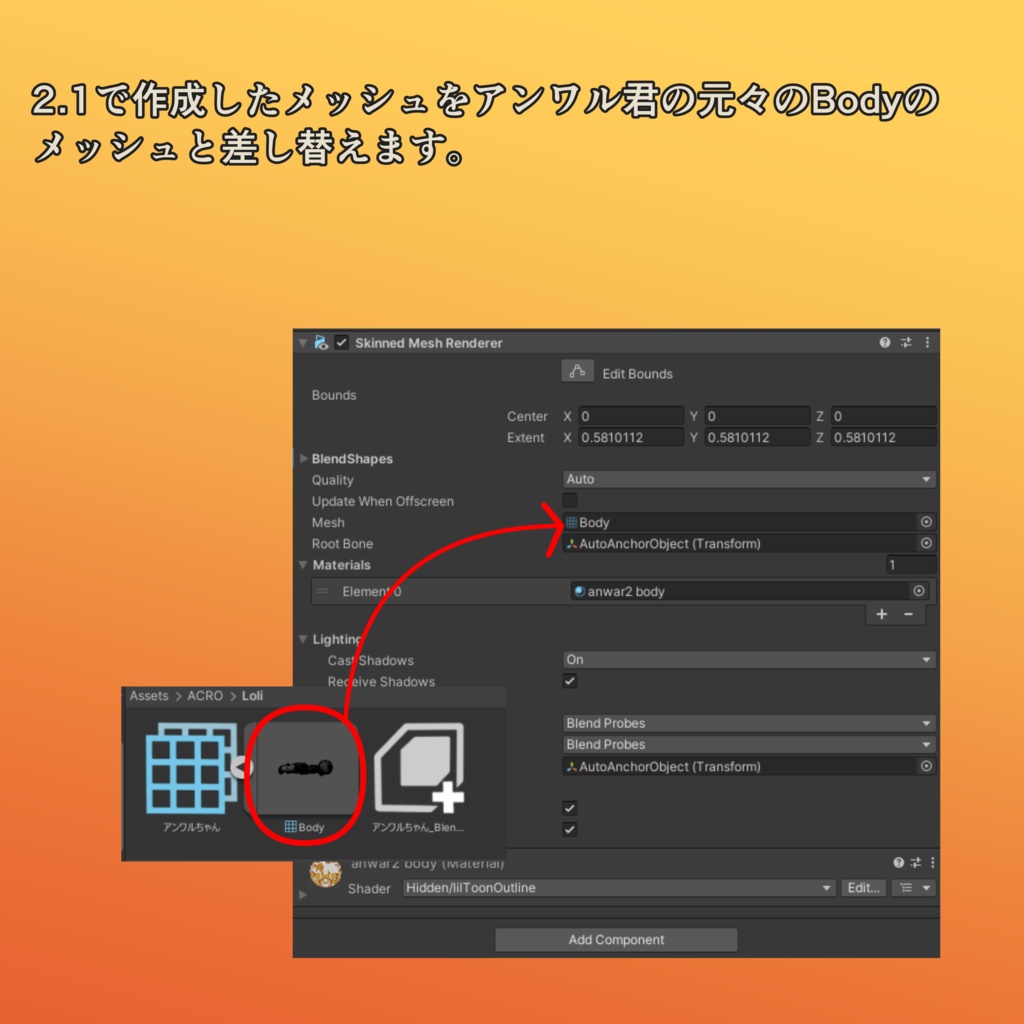Viewport: 1024px width, 1024px height.
Task: Select the Body mesh asset thumbnail
Action: 305,768
